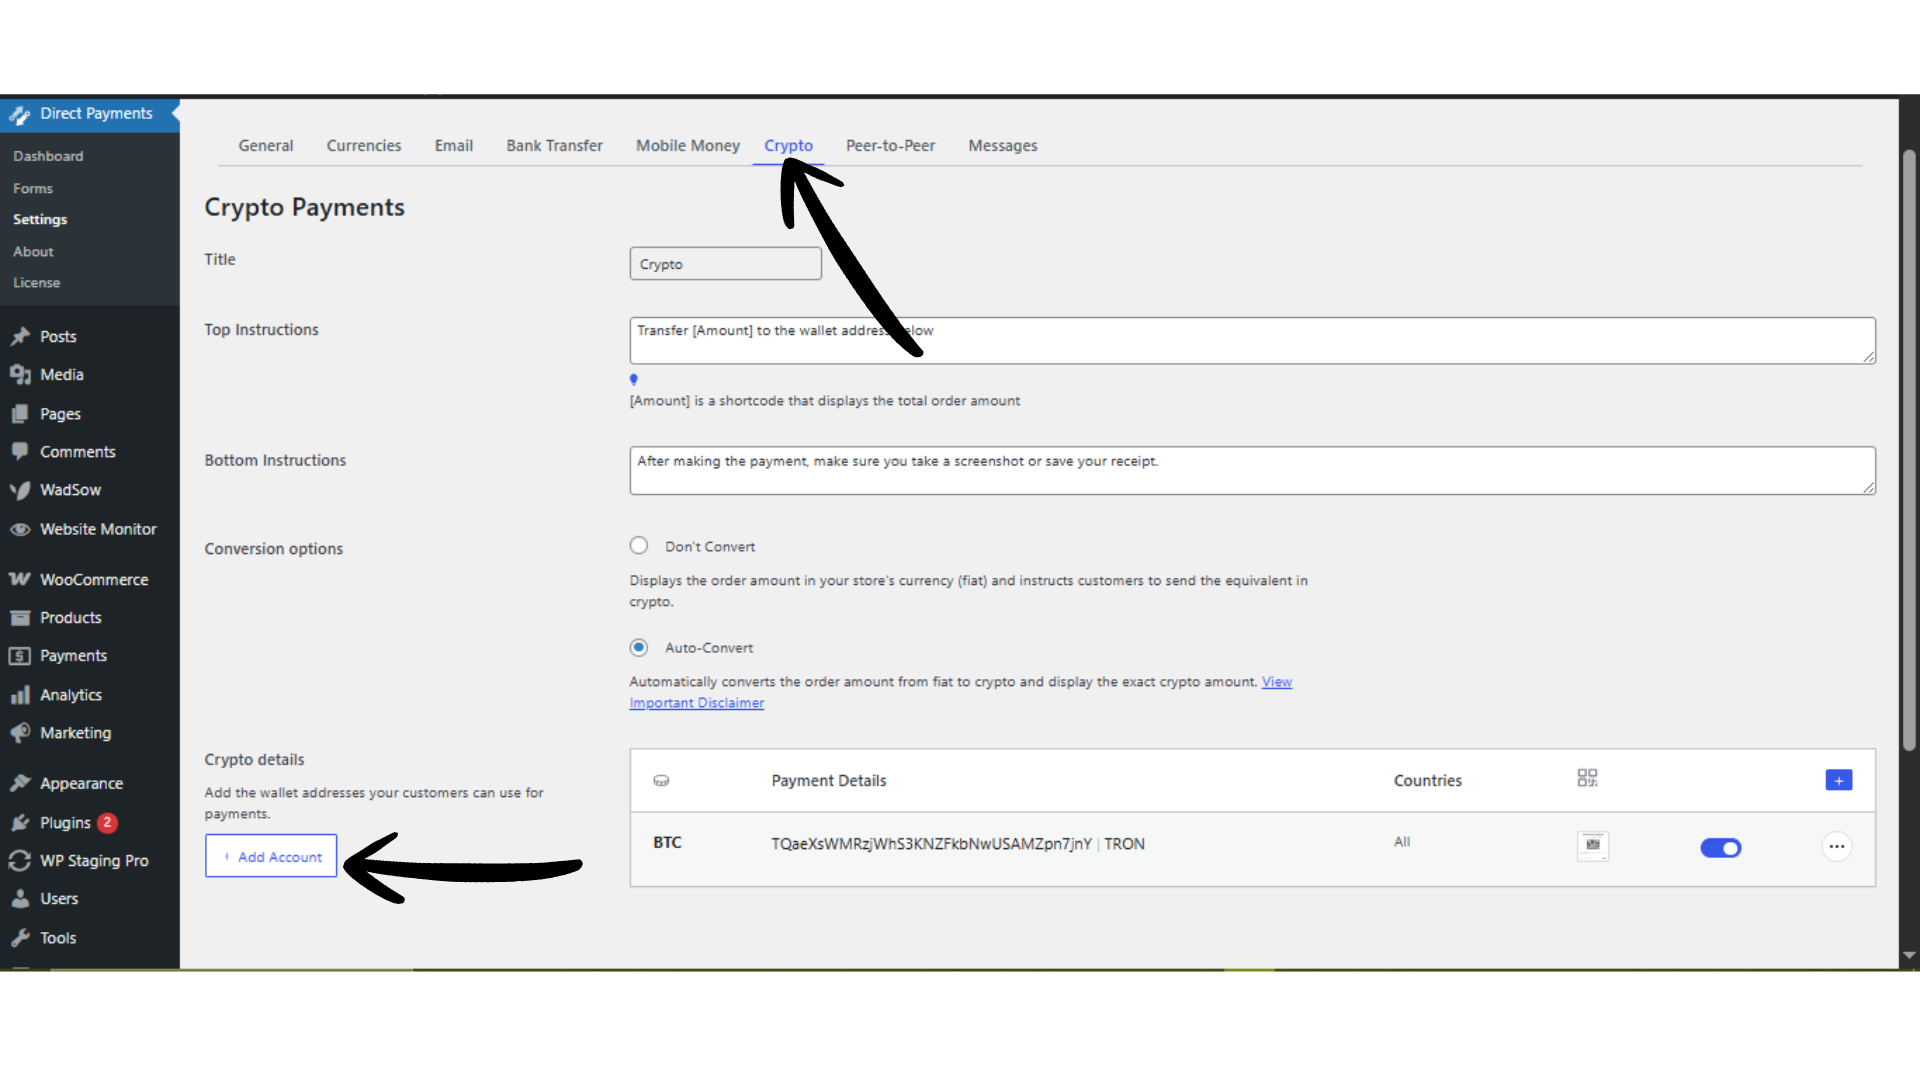Image resolution: width=1920 pixels, height=1080 pixels.
Task: Select the Don't Convert radio option
Action: point(639,546)
